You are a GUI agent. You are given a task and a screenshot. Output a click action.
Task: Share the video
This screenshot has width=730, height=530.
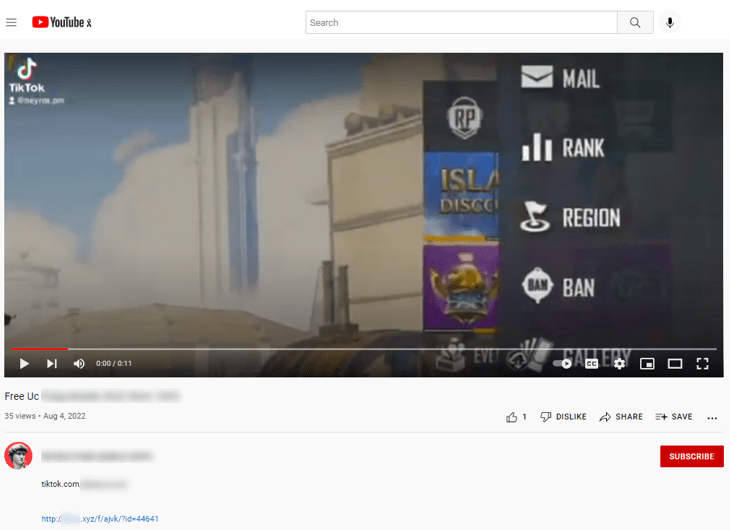[621, 417]
